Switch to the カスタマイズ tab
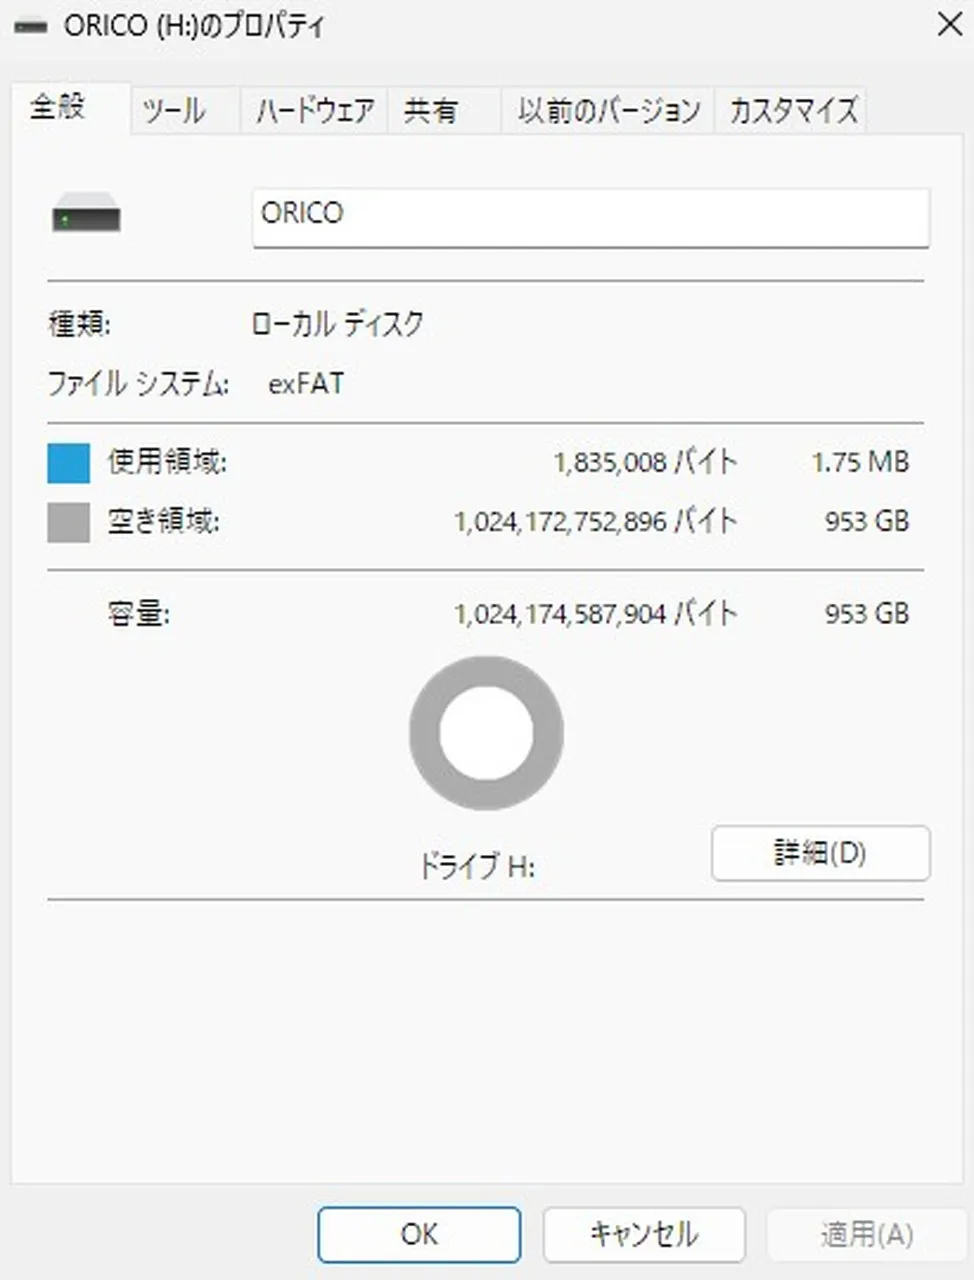The image size is (974, 1280). tap(793, 110)
